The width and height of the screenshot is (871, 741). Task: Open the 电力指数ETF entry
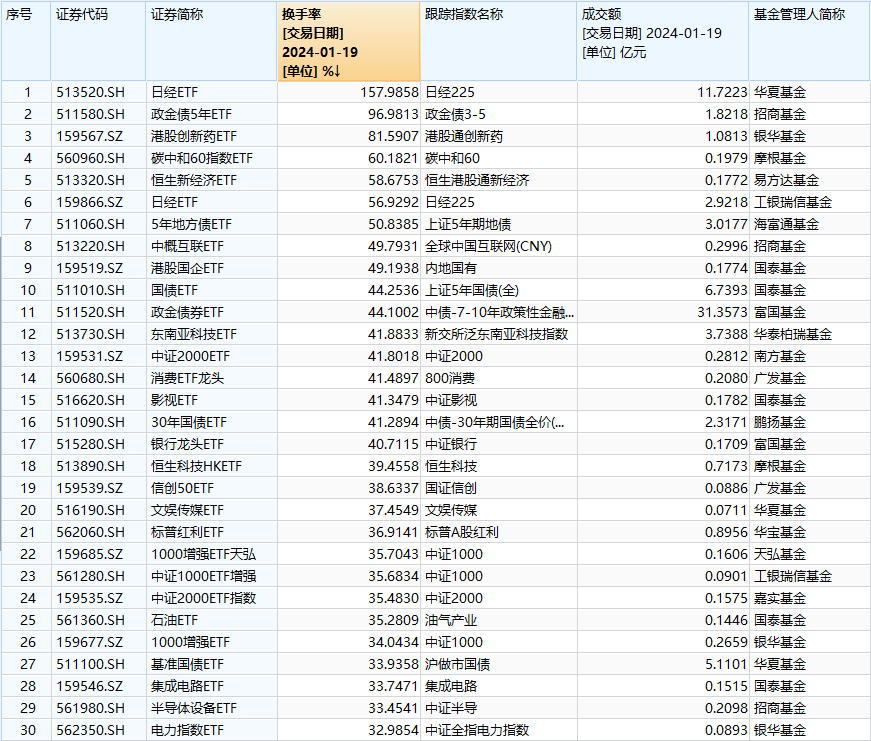coord(187,730)
